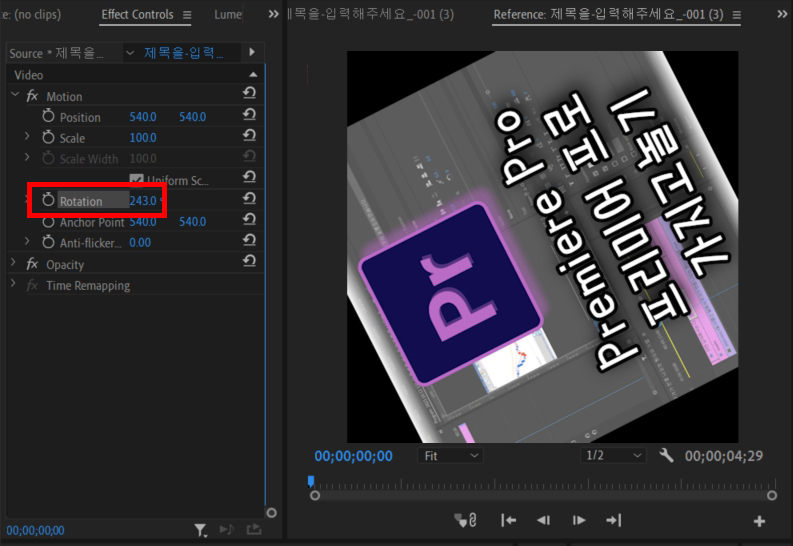The height and width of the screenshot is (546, 793).
Task: Click the export/send clip icon
Action: pyautogui.click(x=254, y=529)
